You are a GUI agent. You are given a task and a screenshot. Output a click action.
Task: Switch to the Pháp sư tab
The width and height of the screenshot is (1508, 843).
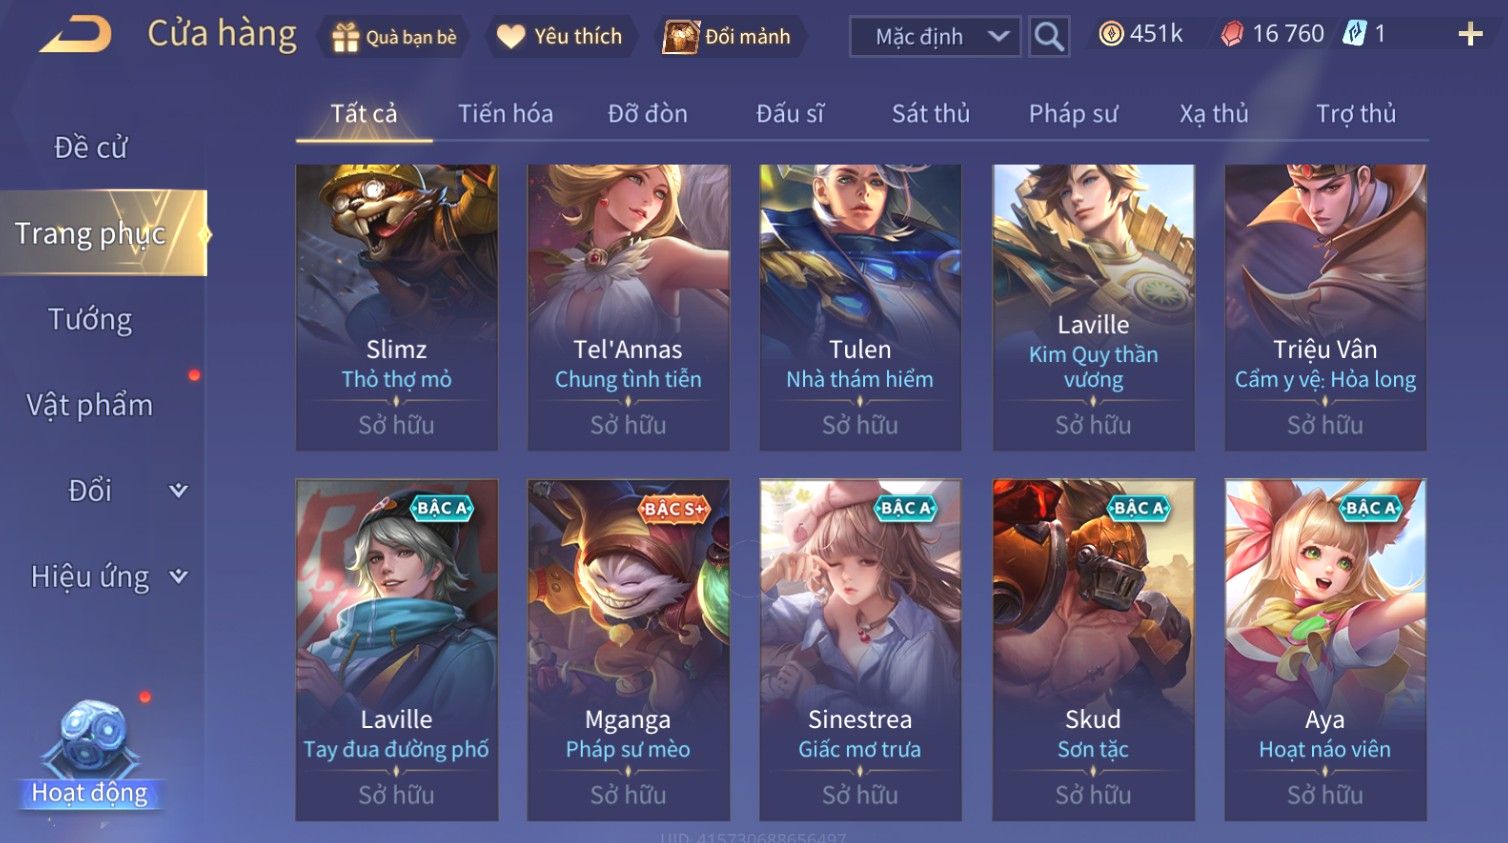point(1073,114)
